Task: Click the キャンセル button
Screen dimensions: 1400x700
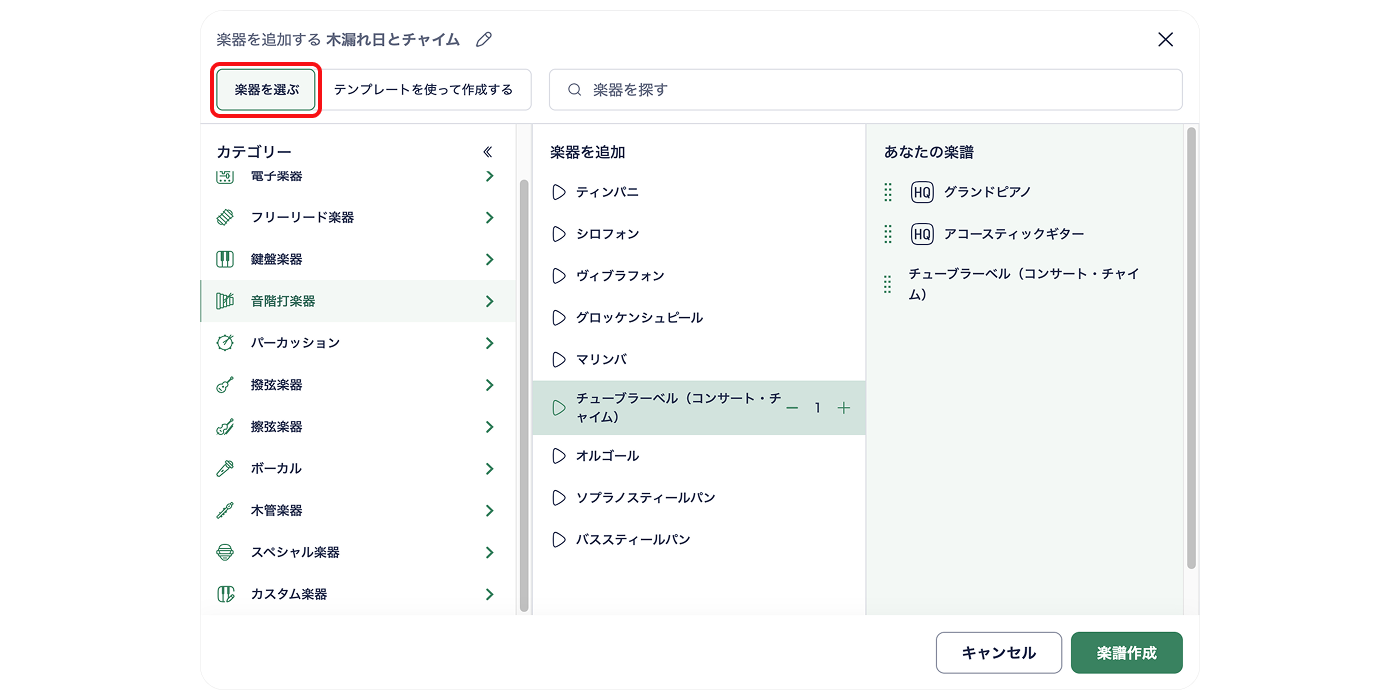Action: 998,652
